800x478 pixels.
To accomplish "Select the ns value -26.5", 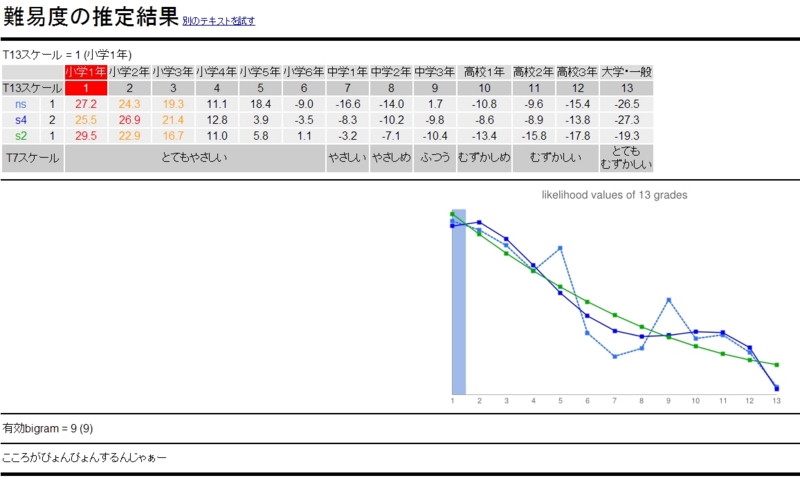I will coord(627,104).
